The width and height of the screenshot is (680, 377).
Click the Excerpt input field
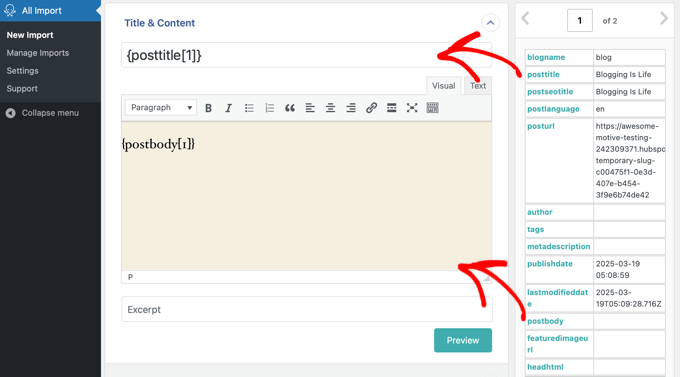click(x=307, y=309)
